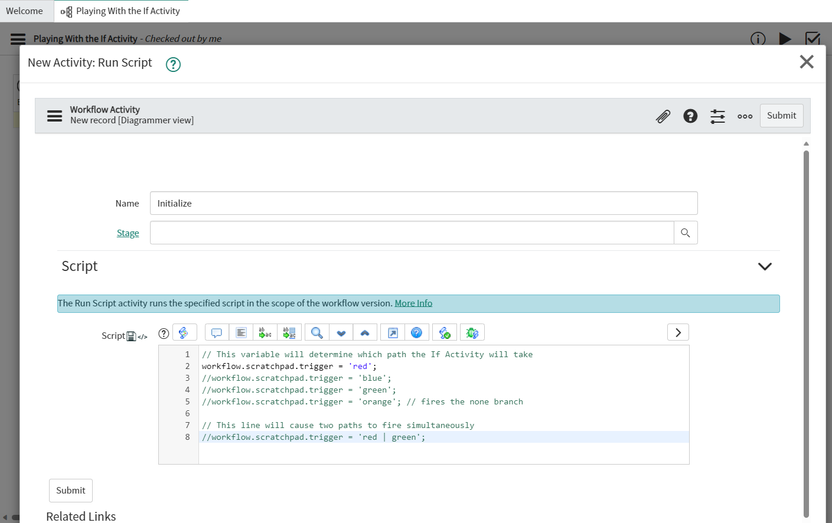Click Submit button in form header
This screenshot has width=832, height=523.
coord(781,116)
